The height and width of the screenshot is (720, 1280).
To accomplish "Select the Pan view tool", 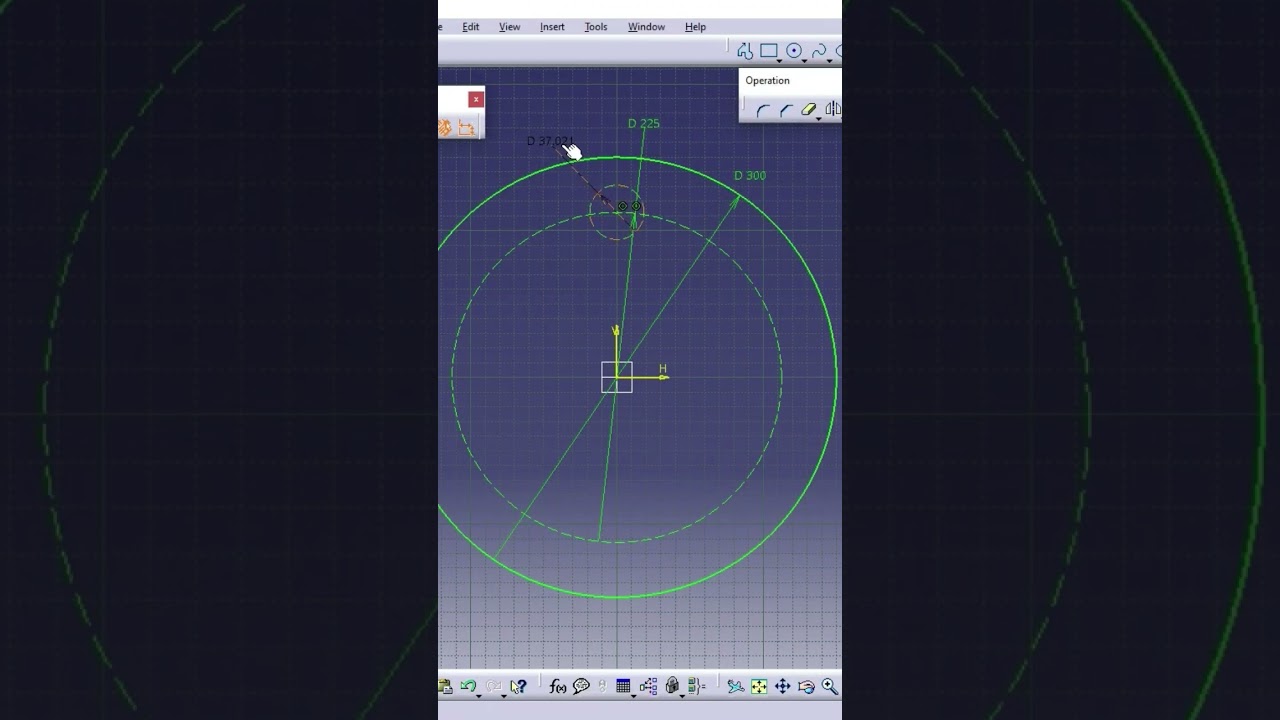I will click(782, 686).
